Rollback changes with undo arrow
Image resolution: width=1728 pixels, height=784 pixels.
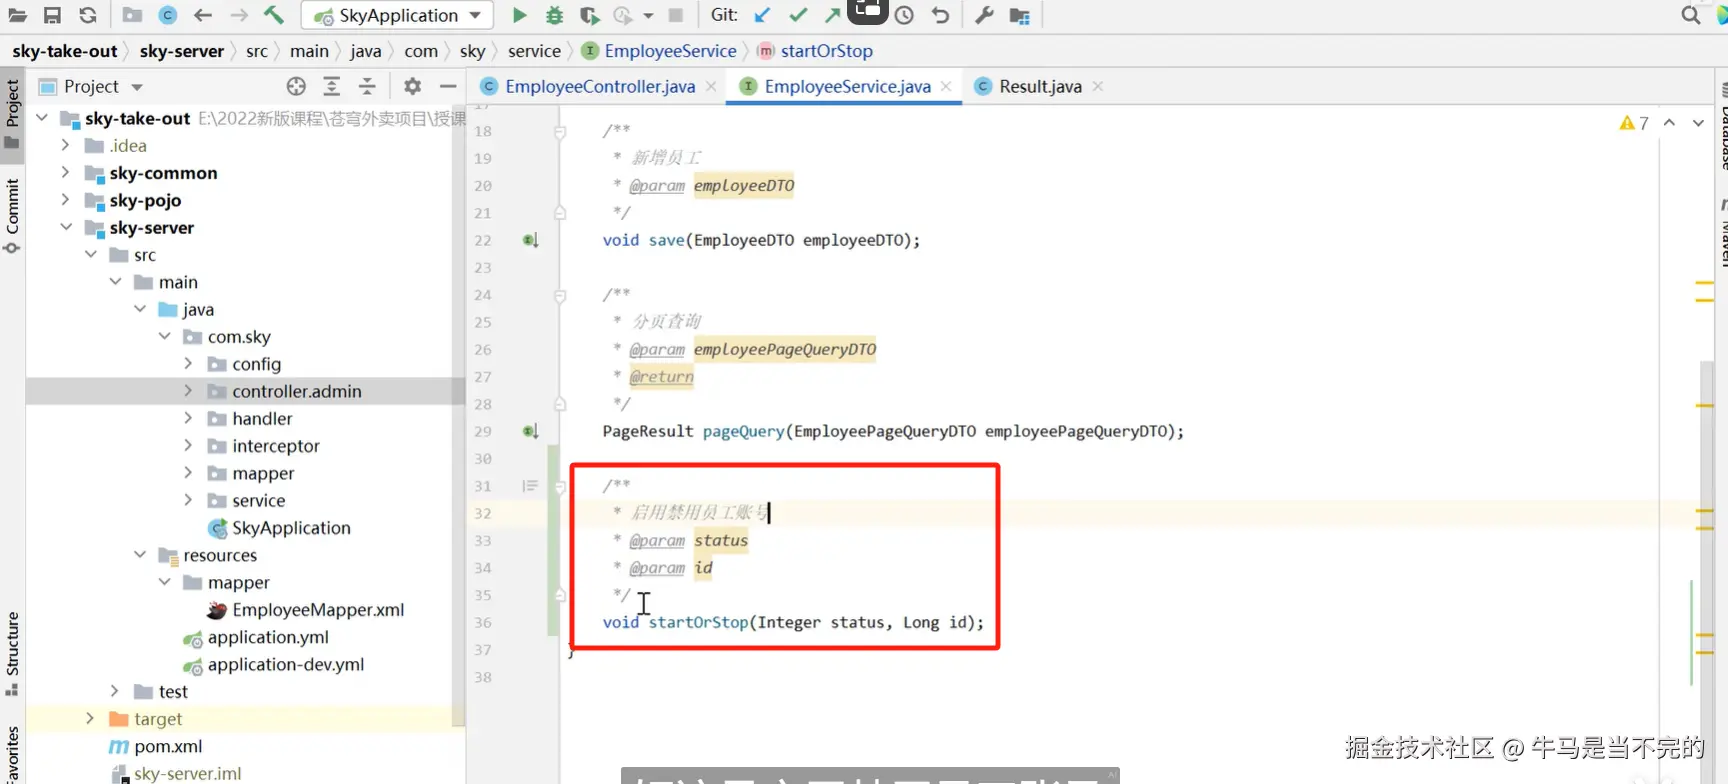(x=940, y=15)
